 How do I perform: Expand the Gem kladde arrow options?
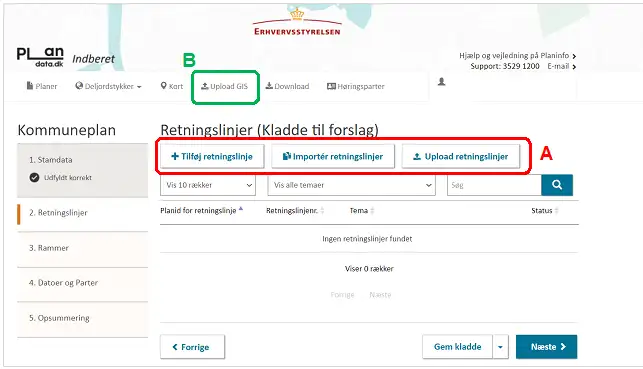[500, 347]
